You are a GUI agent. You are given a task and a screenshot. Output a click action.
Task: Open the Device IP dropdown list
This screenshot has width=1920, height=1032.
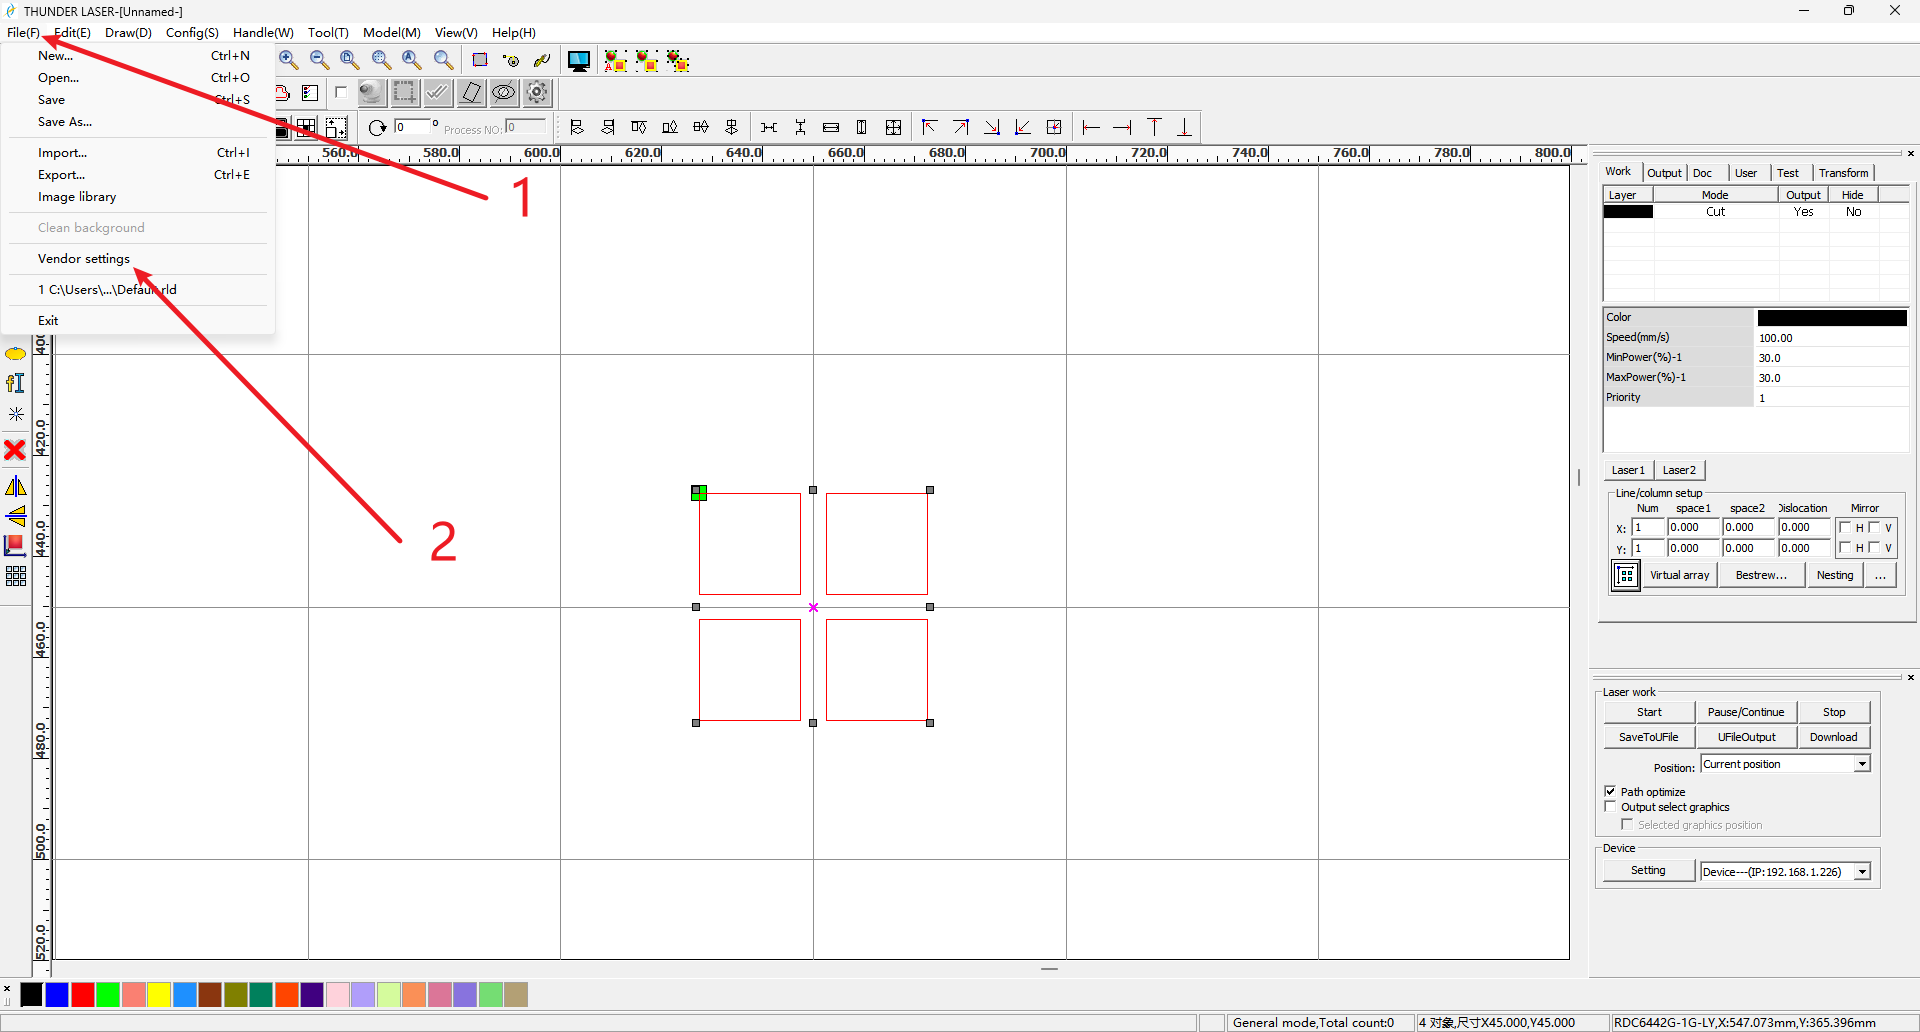coord(1862,872)
